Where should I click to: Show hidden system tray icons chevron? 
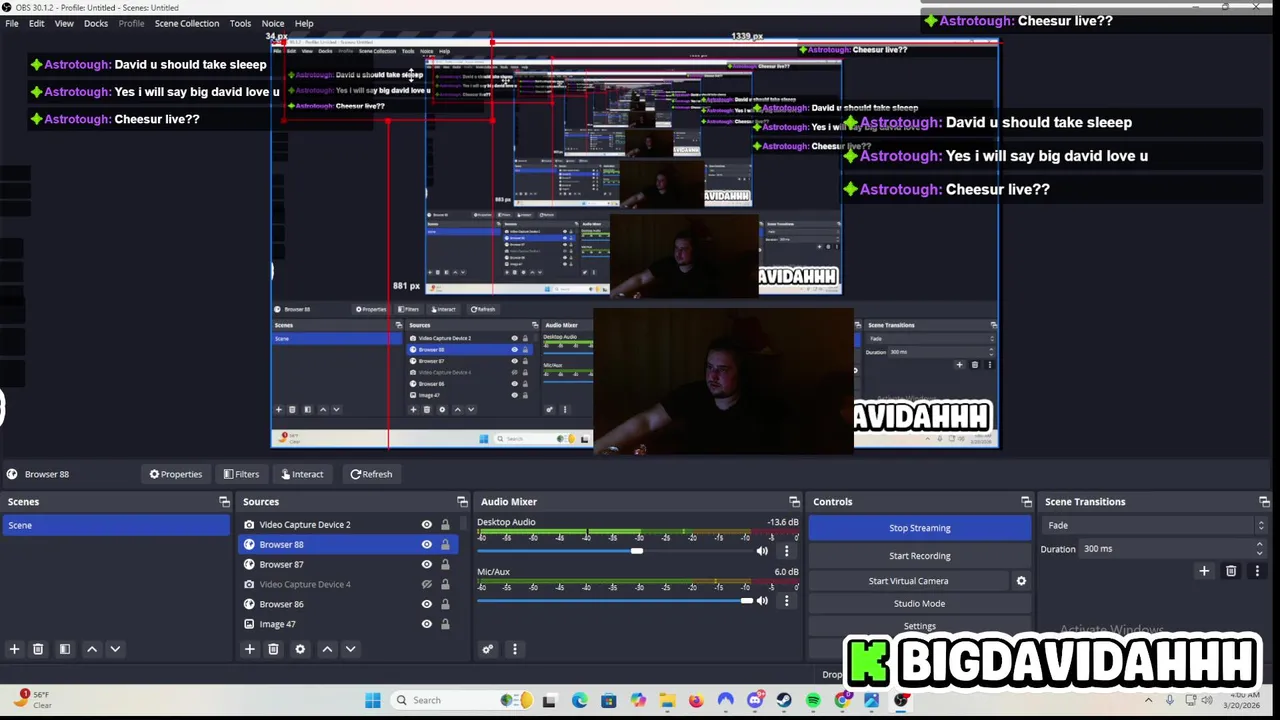(x=1148, y=700)
